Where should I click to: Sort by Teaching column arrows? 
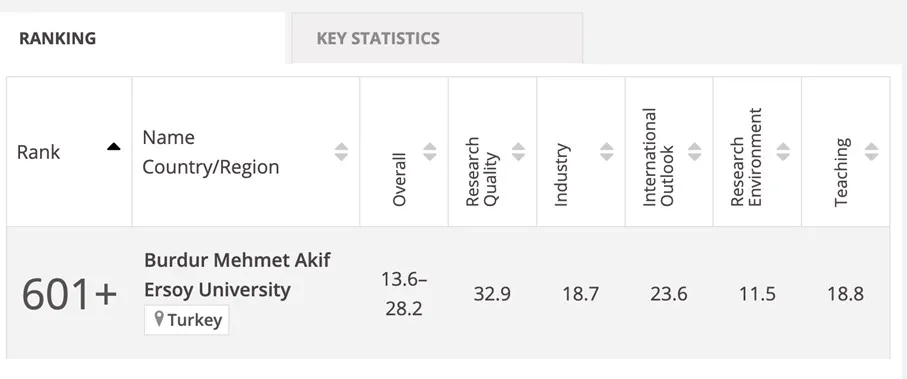[872, 152]
